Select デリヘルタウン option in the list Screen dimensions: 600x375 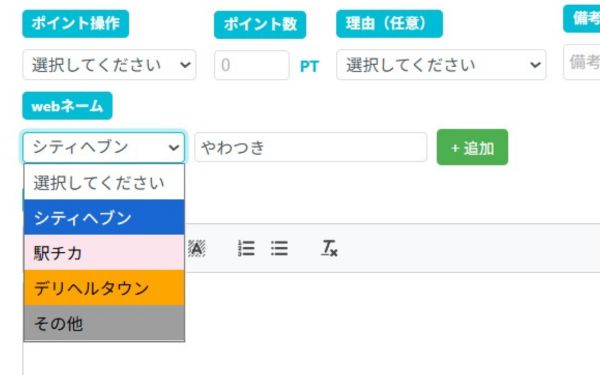pos(104,288)
